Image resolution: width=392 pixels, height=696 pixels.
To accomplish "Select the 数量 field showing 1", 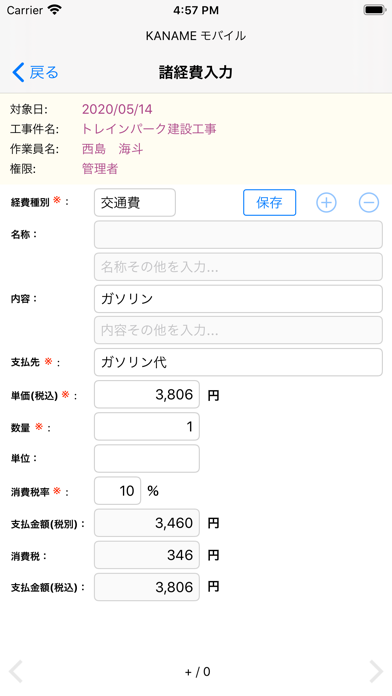I will (147, 427).
